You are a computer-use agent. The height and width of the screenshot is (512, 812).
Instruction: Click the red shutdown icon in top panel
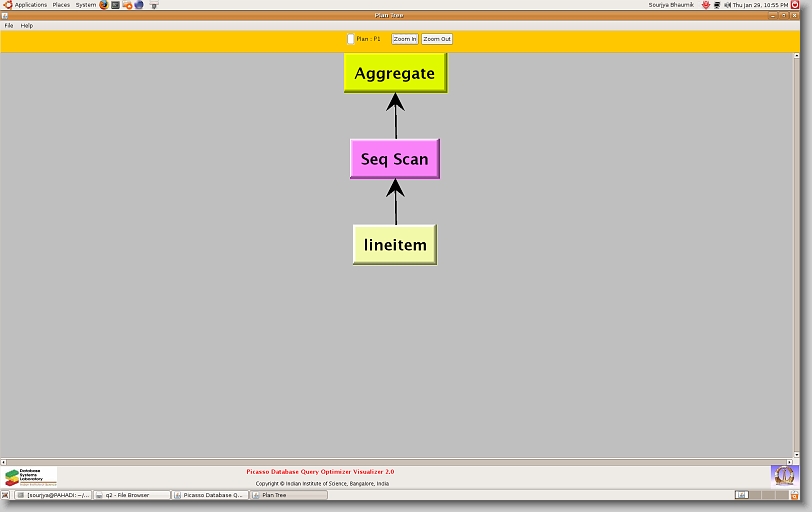click(x=795, y=5)
